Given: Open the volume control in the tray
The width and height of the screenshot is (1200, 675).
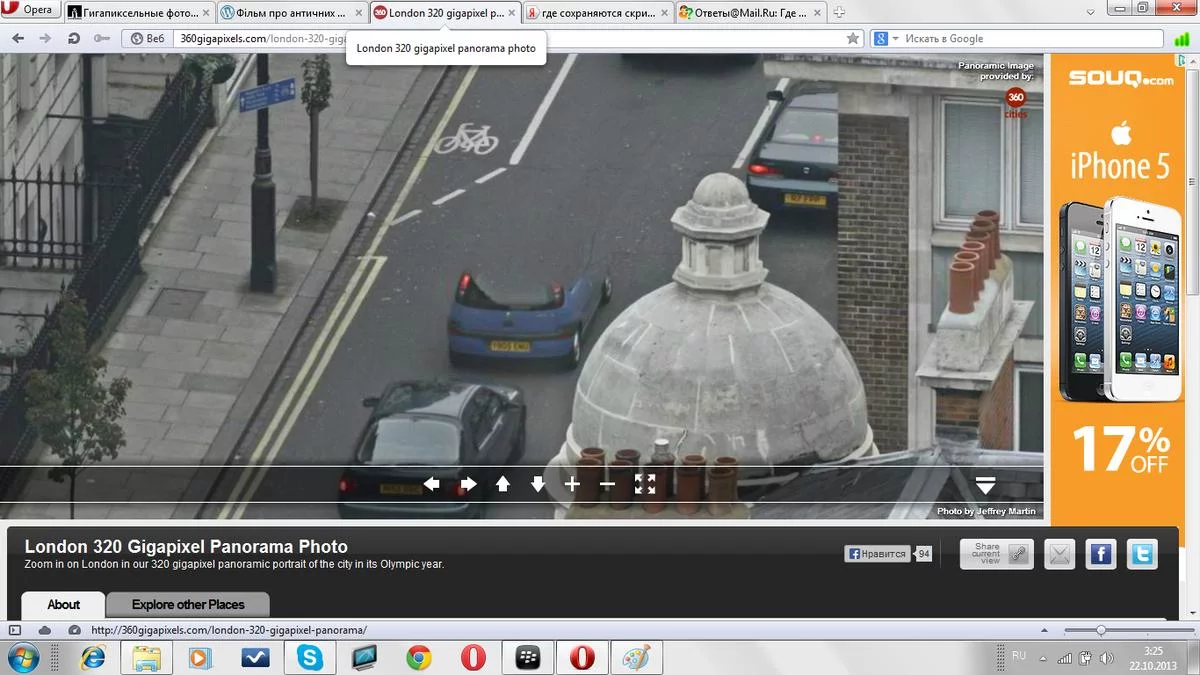Looking at the screenshot, I should click(x=1107, y=658).
